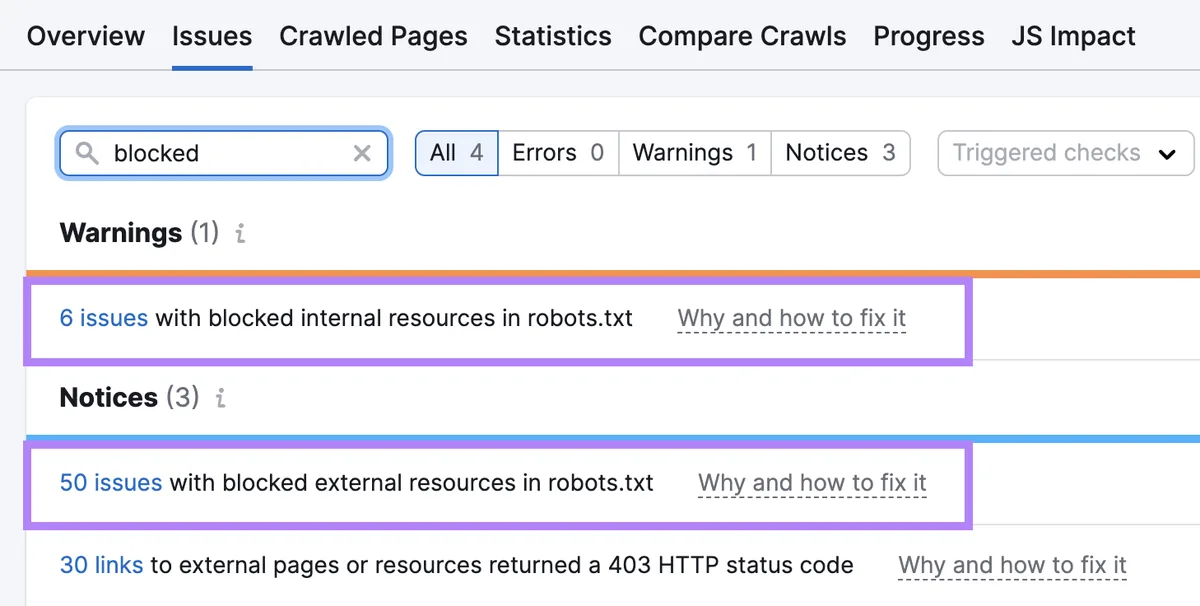The width and height of the screenshot is (1200, 606).
Task: Open fix help for blocked internal resources
Action: tap(792, 318)
